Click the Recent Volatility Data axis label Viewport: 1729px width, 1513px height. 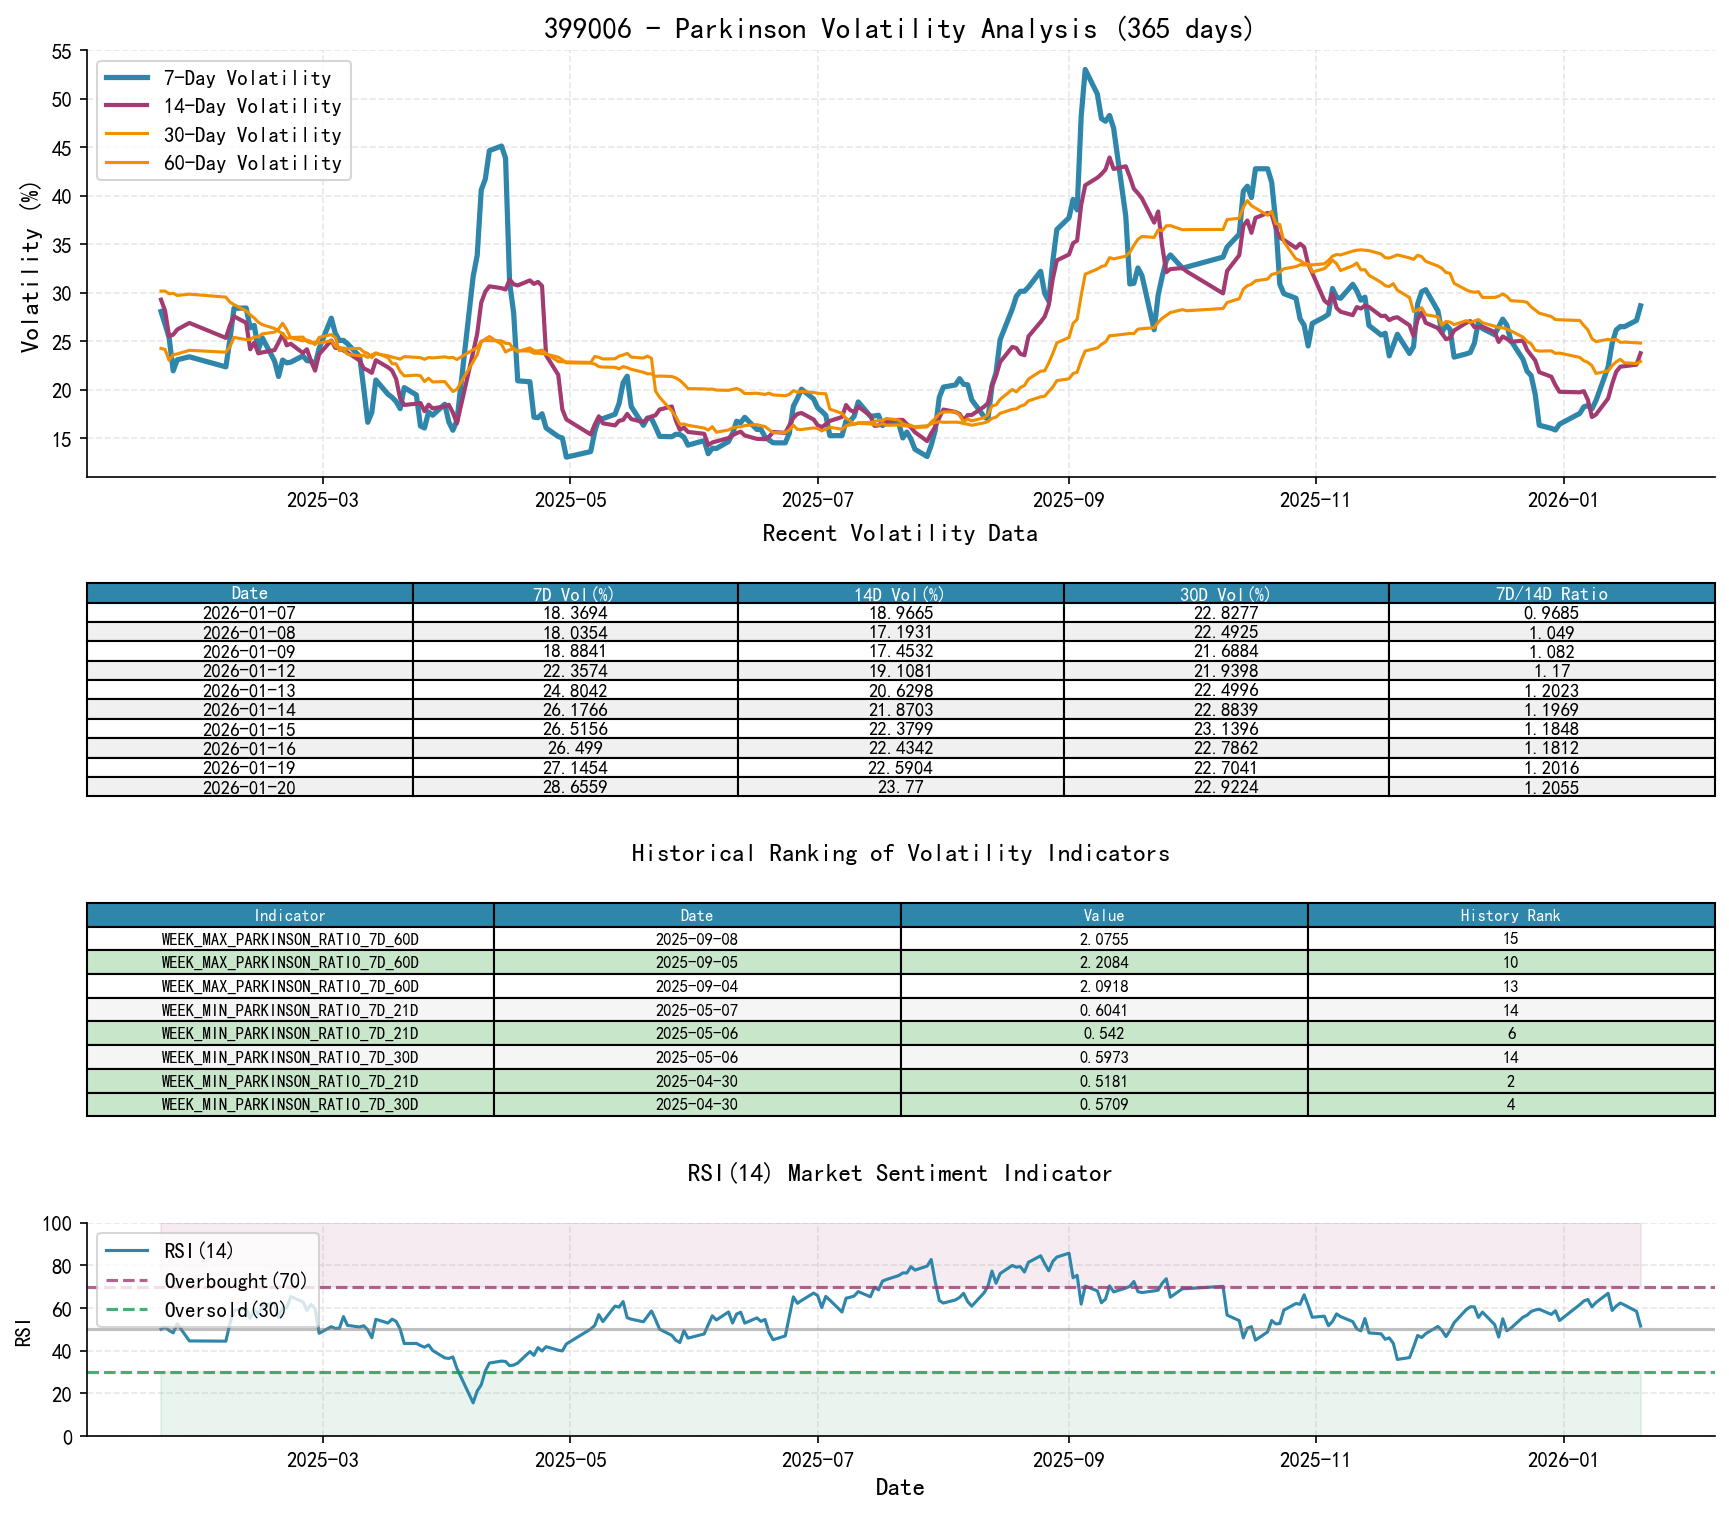[899, 534]
